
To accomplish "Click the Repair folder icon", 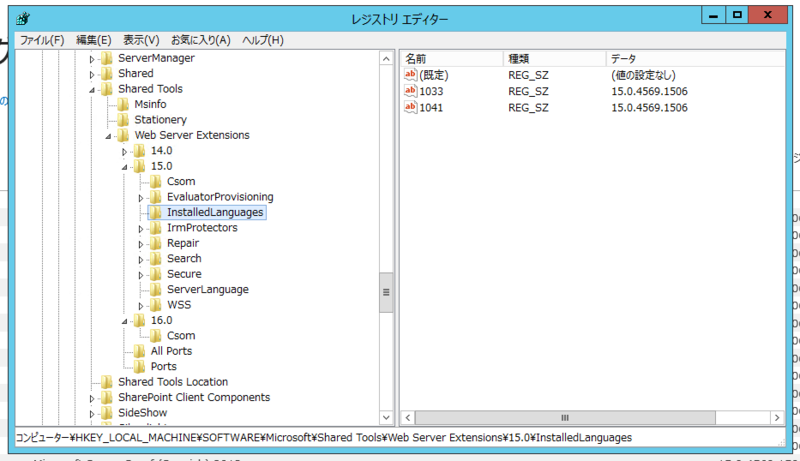I will tap(156, 243).
